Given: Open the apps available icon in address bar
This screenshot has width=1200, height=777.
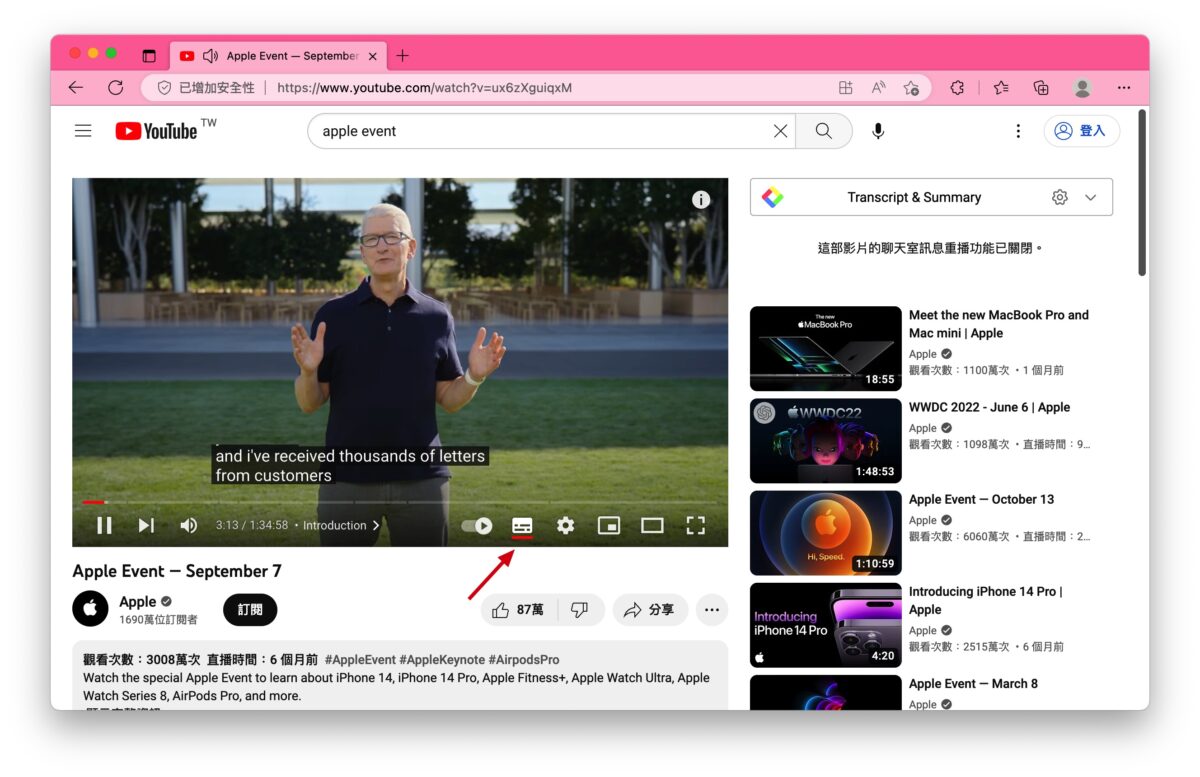Looking at the screenshot, I should (846, 88).
